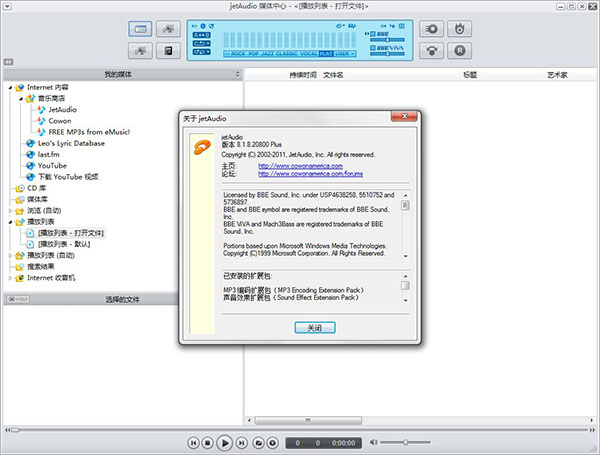Click the BBE ViVA level slider
The width and height of the screenshot is (600, 455).
point(387,54)
